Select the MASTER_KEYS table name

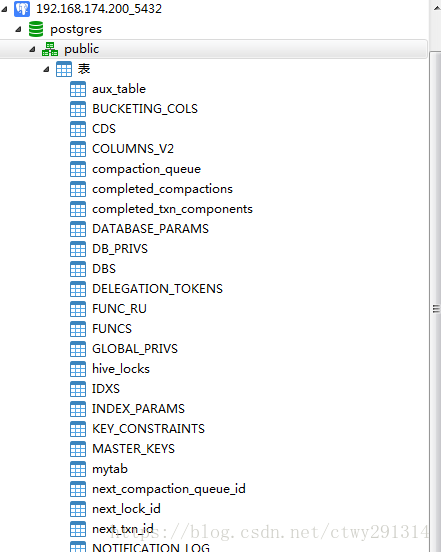(x=133, y=449)
